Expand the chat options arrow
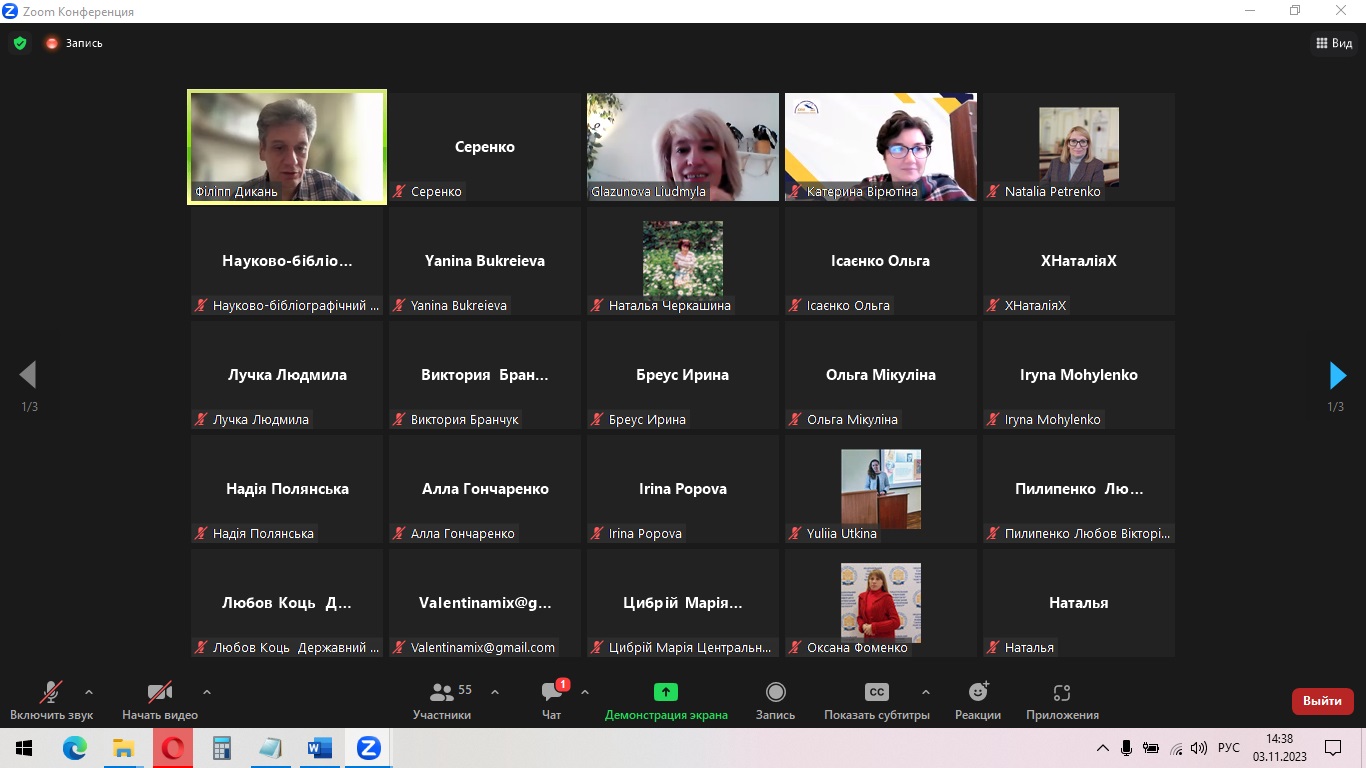This screenshot has width=1366, height=768. (x=585, y=692)
